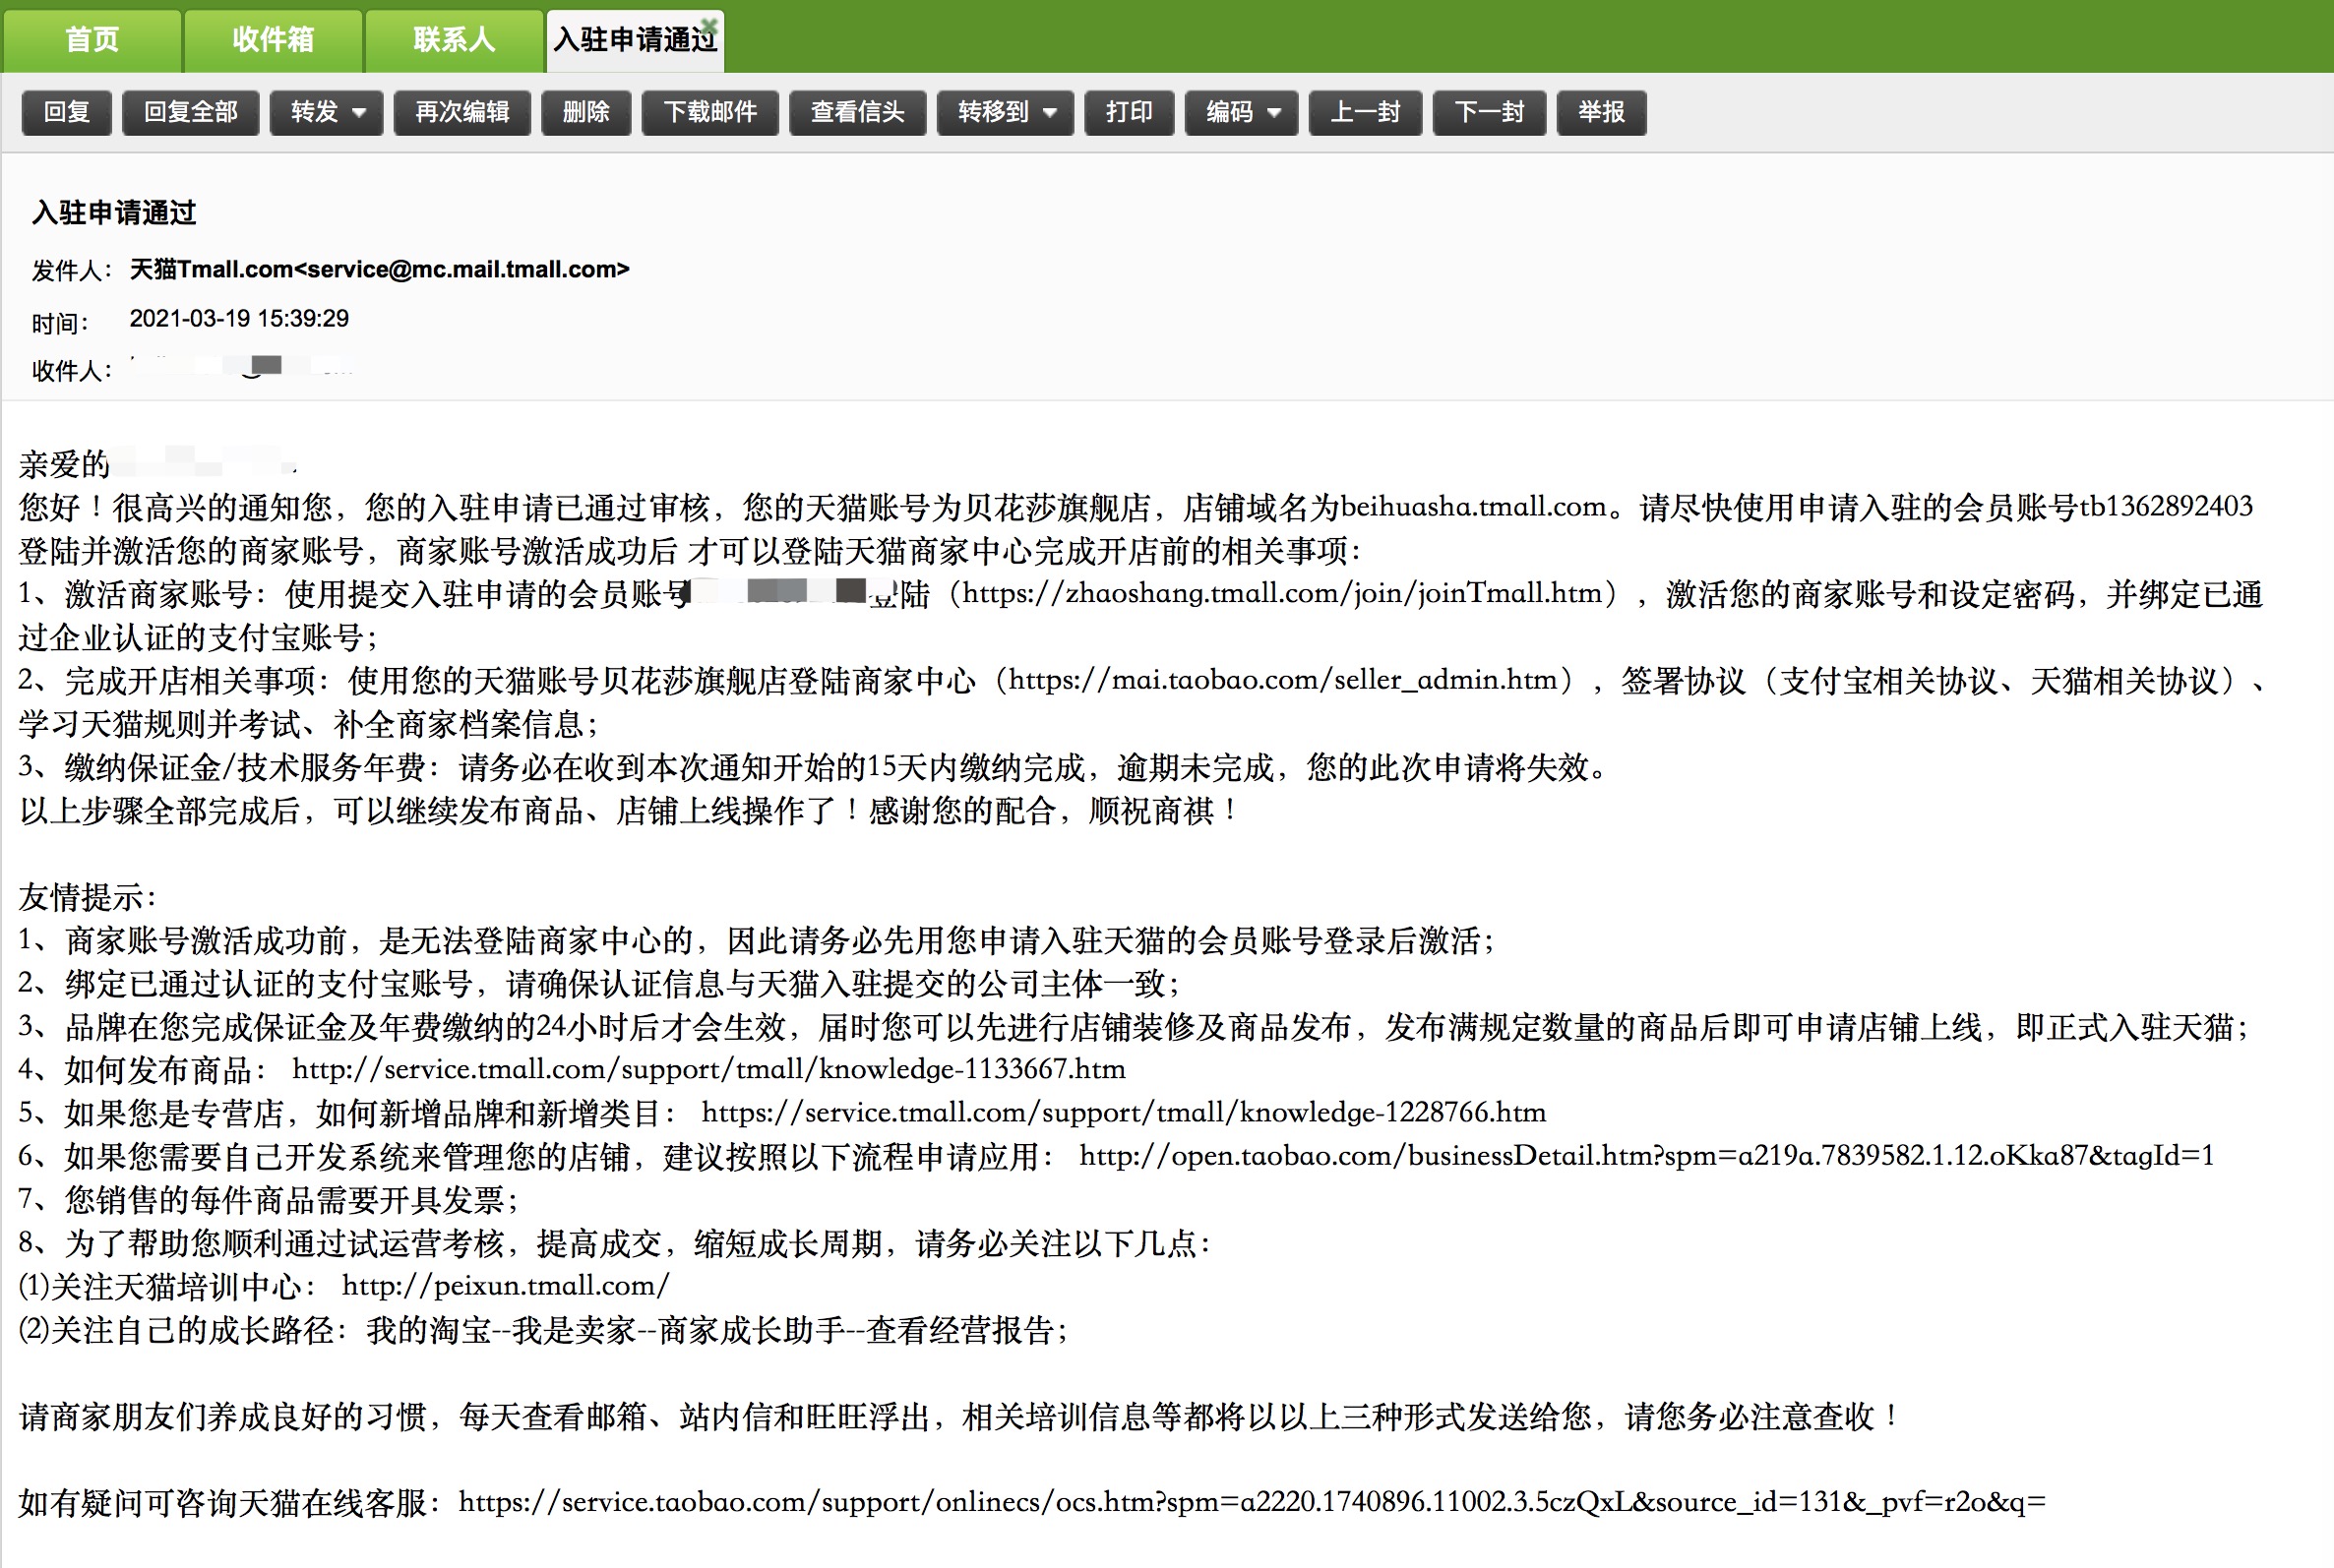
Task: Open the mai.taobao.com seller_admin link
Action: 1282,680
